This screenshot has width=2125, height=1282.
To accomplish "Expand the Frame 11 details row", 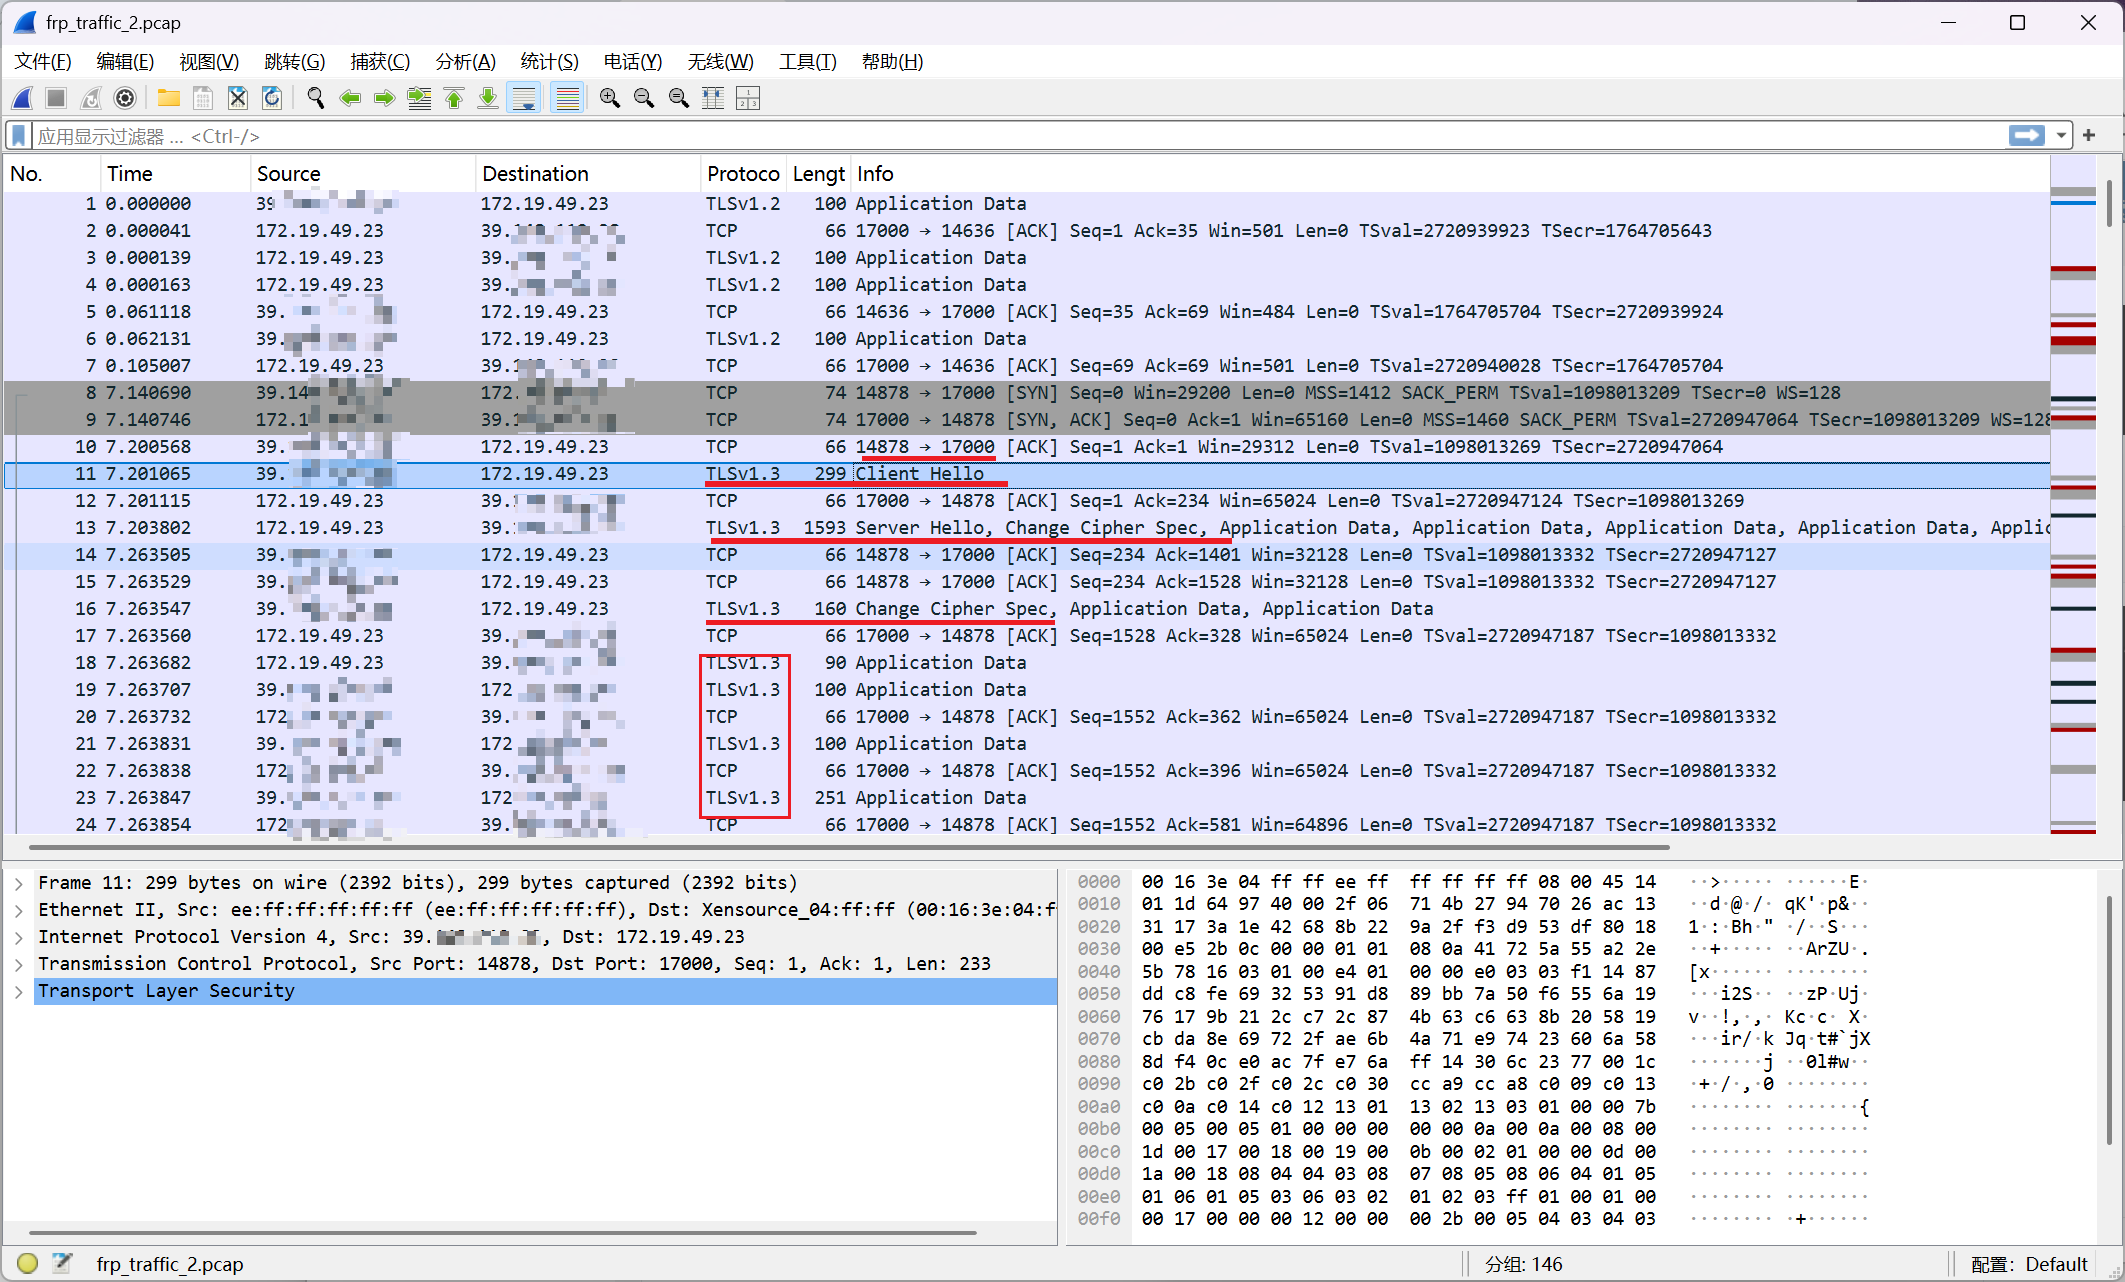I will coord(18,884).
